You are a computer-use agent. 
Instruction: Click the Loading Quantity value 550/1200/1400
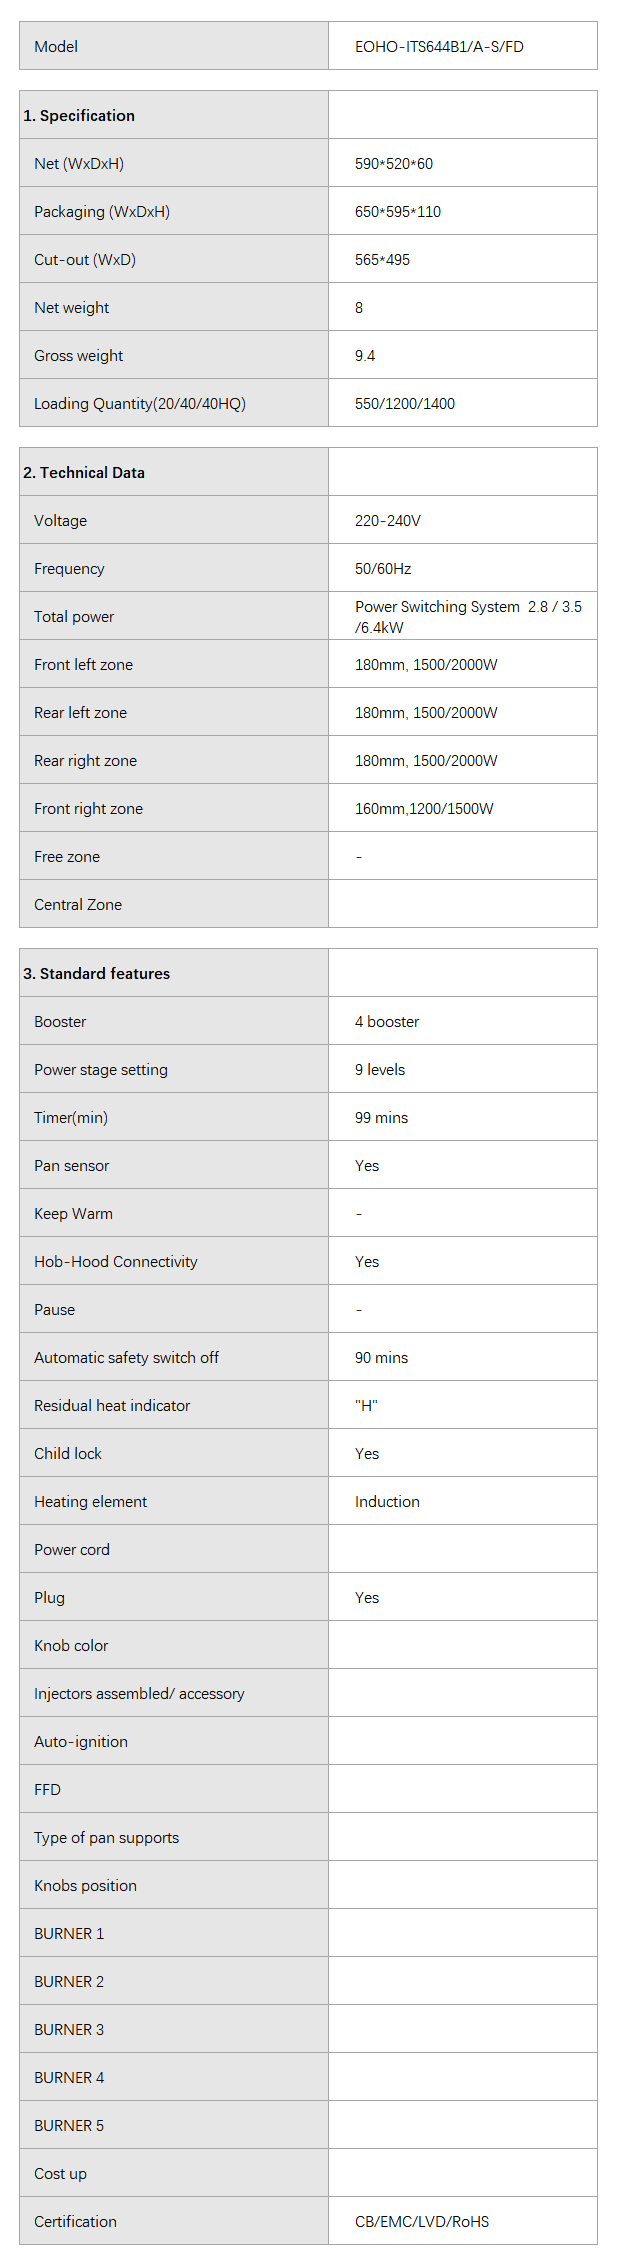[x=405, y=404]
